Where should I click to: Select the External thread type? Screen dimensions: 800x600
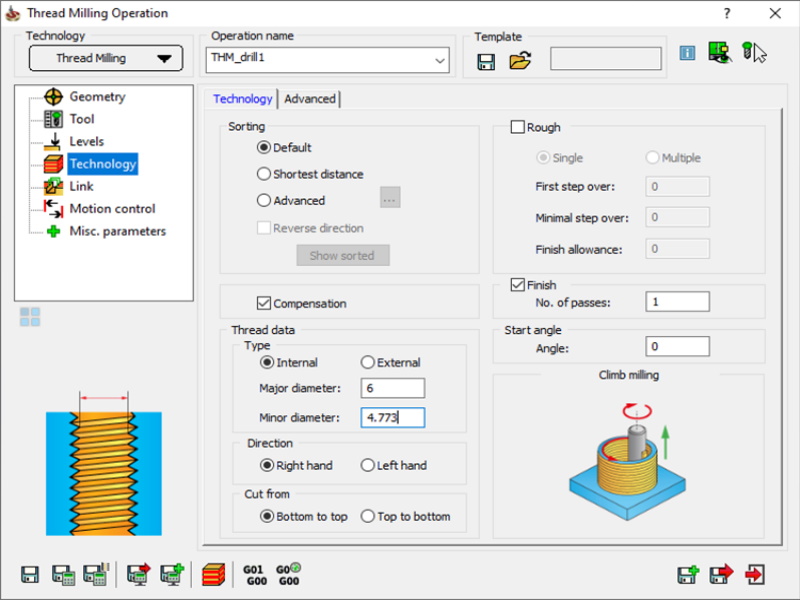click(367, 362)
